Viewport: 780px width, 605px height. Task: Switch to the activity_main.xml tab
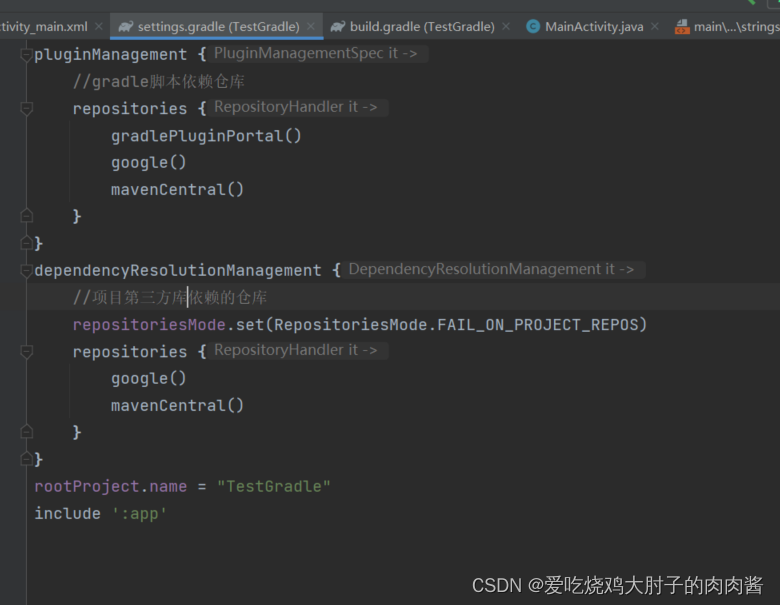pos(44,27)
